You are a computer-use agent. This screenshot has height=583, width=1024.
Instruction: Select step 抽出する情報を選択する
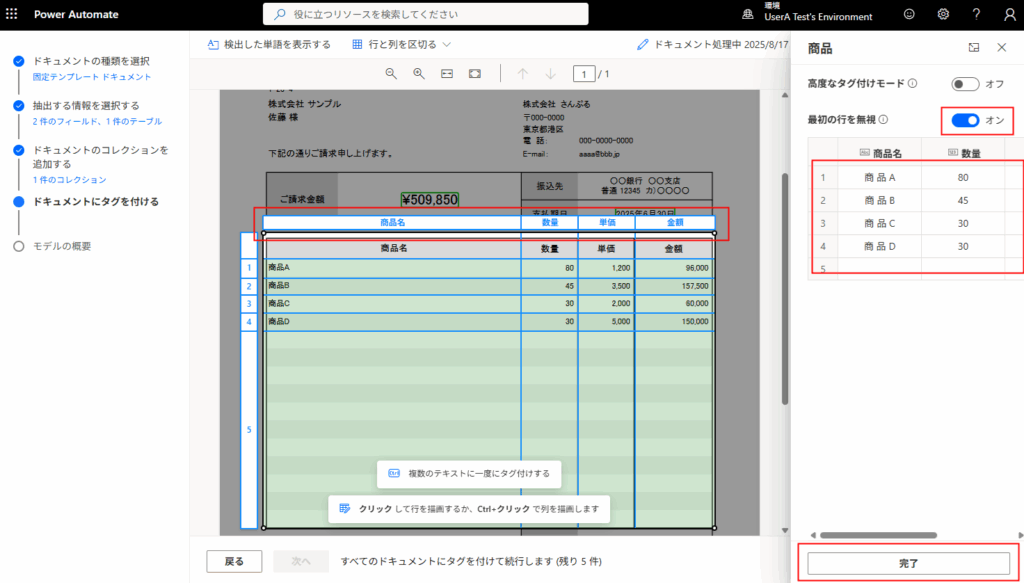(86, 105)
